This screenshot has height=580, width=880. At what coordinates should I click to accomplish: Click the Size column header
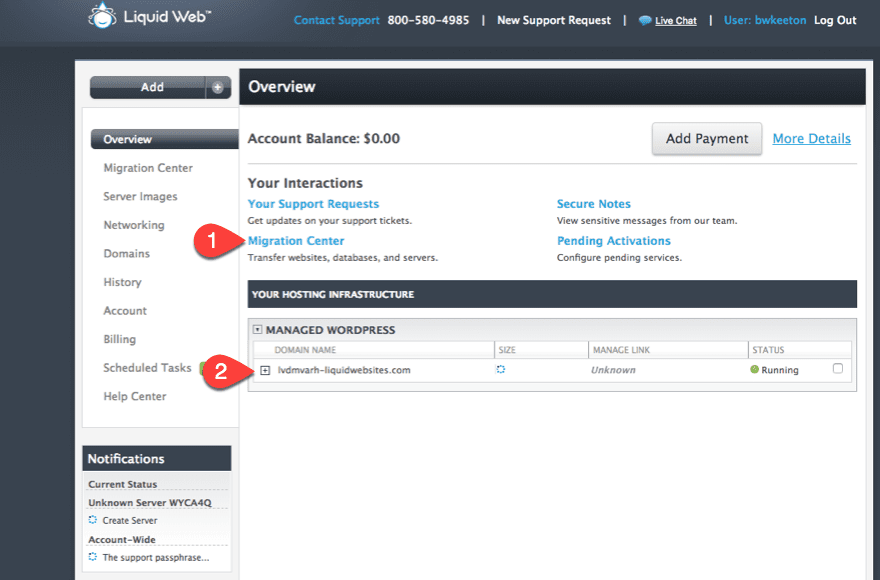[507, 350]
